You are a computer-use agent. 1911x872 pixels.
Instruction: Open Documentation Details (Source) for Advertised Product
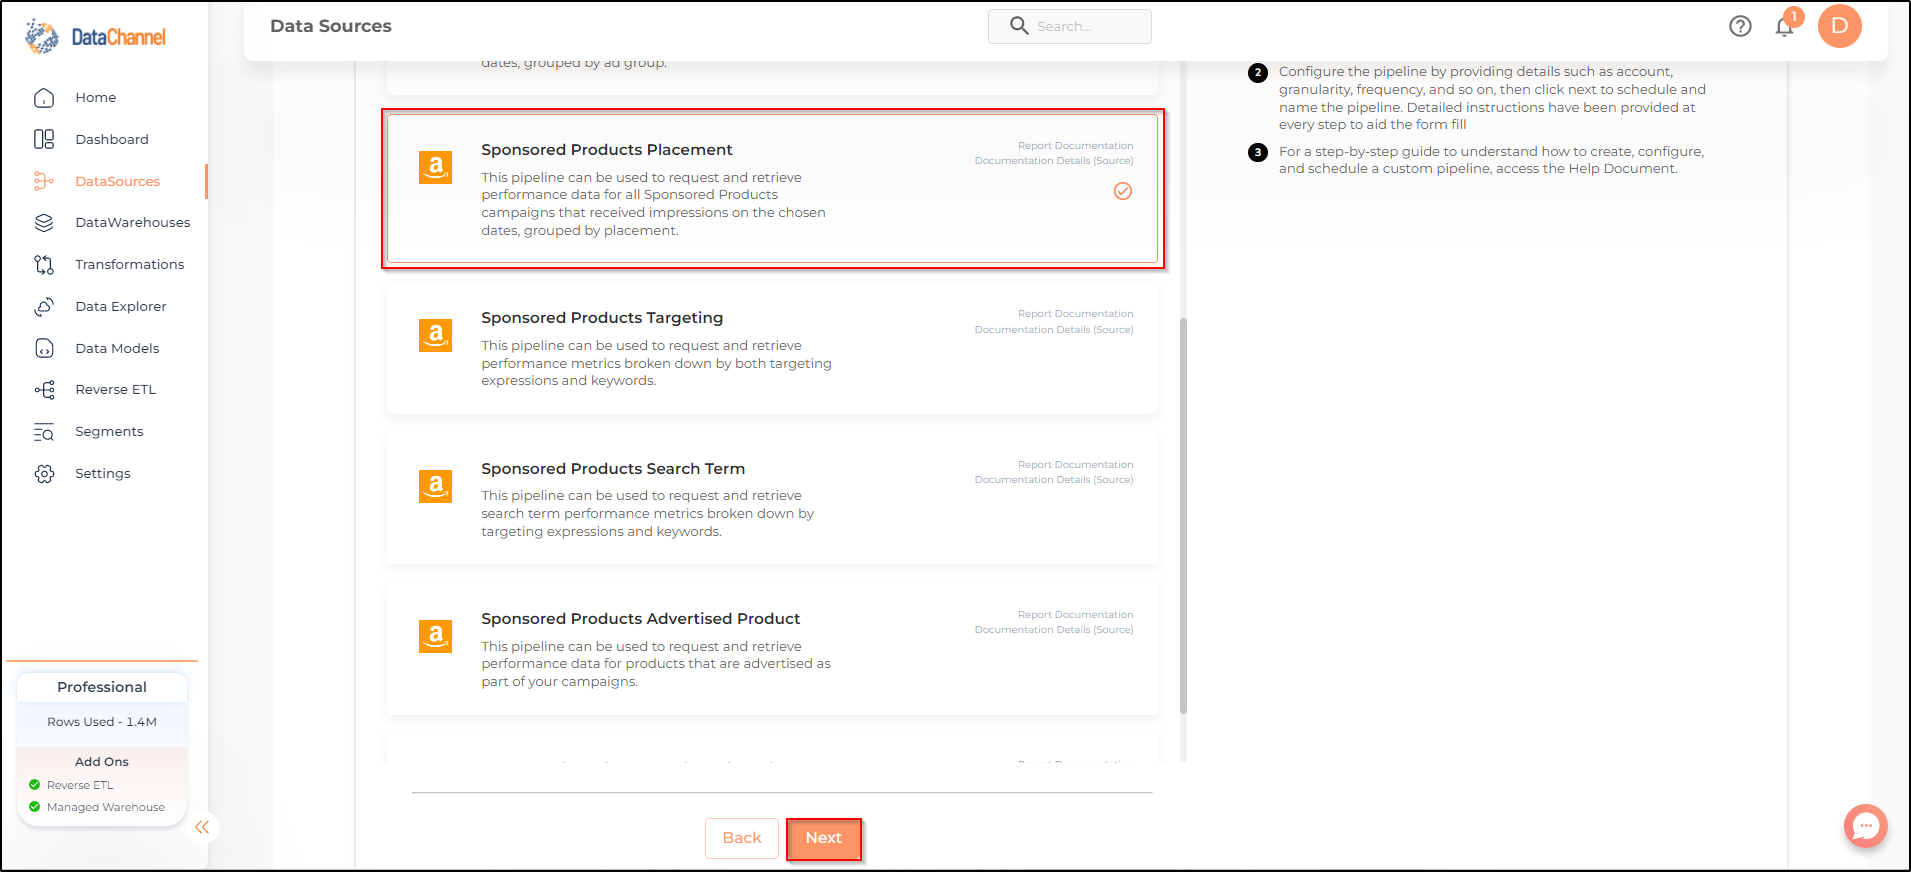point(1054,630)
